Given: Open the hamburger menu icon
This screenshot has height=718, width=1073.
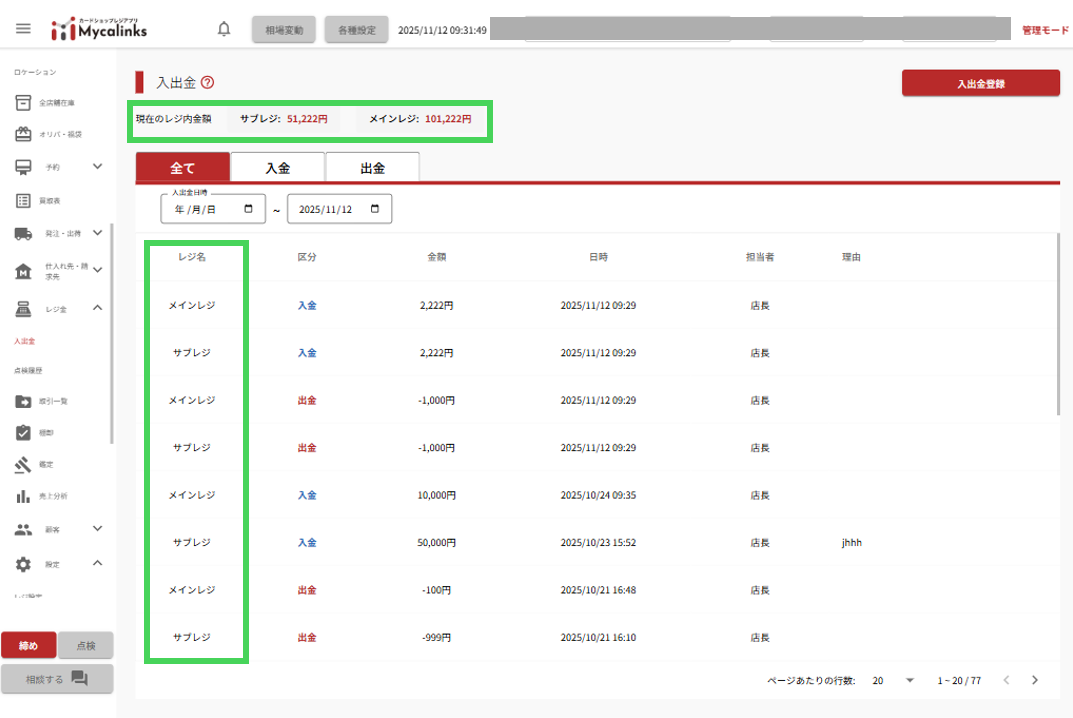Looking at the screenshot, I should (23, 29).
